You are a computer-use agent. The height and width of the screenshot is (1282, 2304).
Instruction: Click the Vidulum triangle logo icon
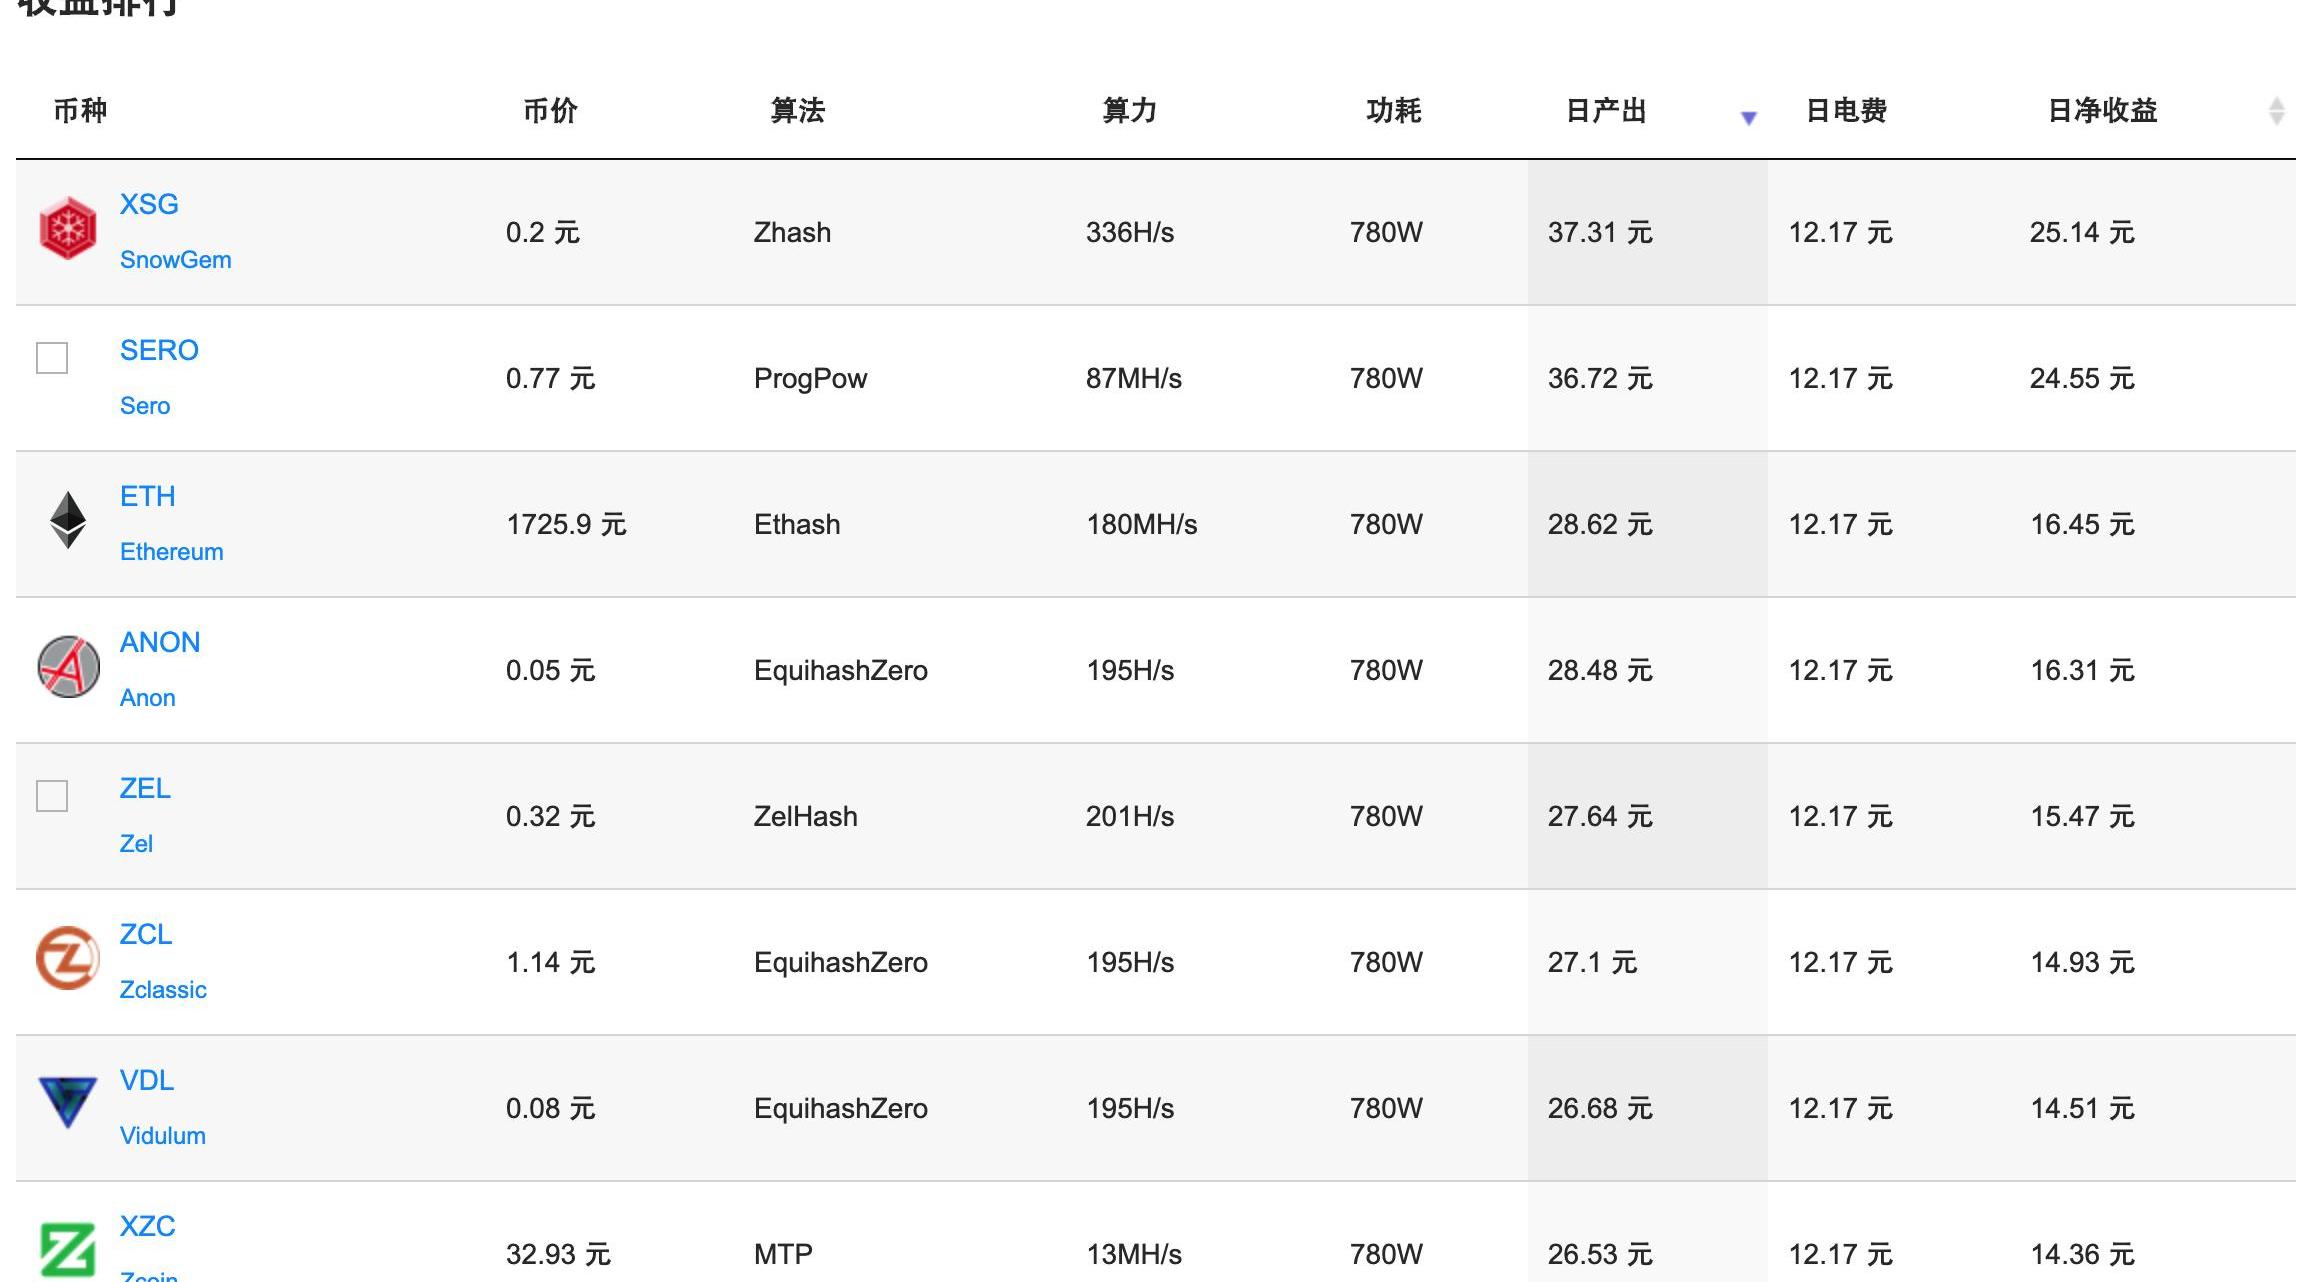(67, 1102)
